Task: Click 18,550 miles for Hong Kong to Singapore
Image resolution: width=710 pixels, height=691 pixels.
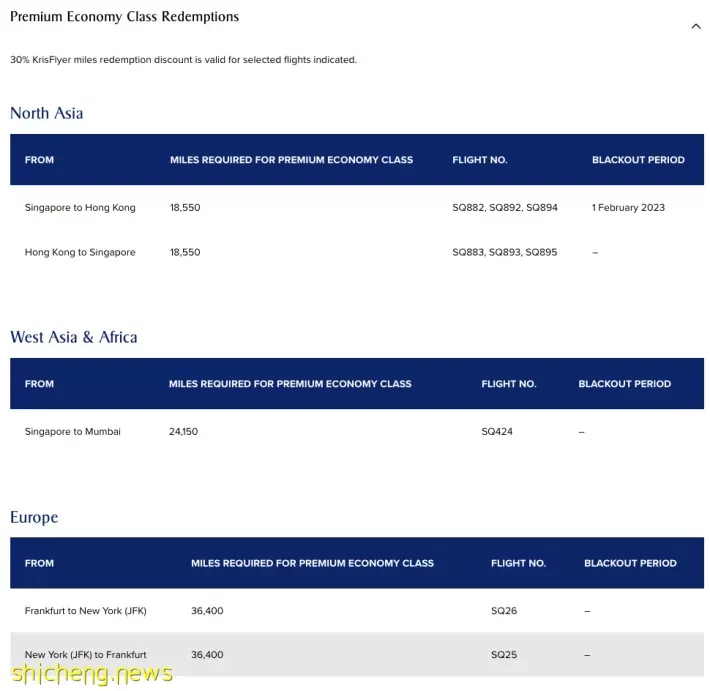Action: pos(185,252)
